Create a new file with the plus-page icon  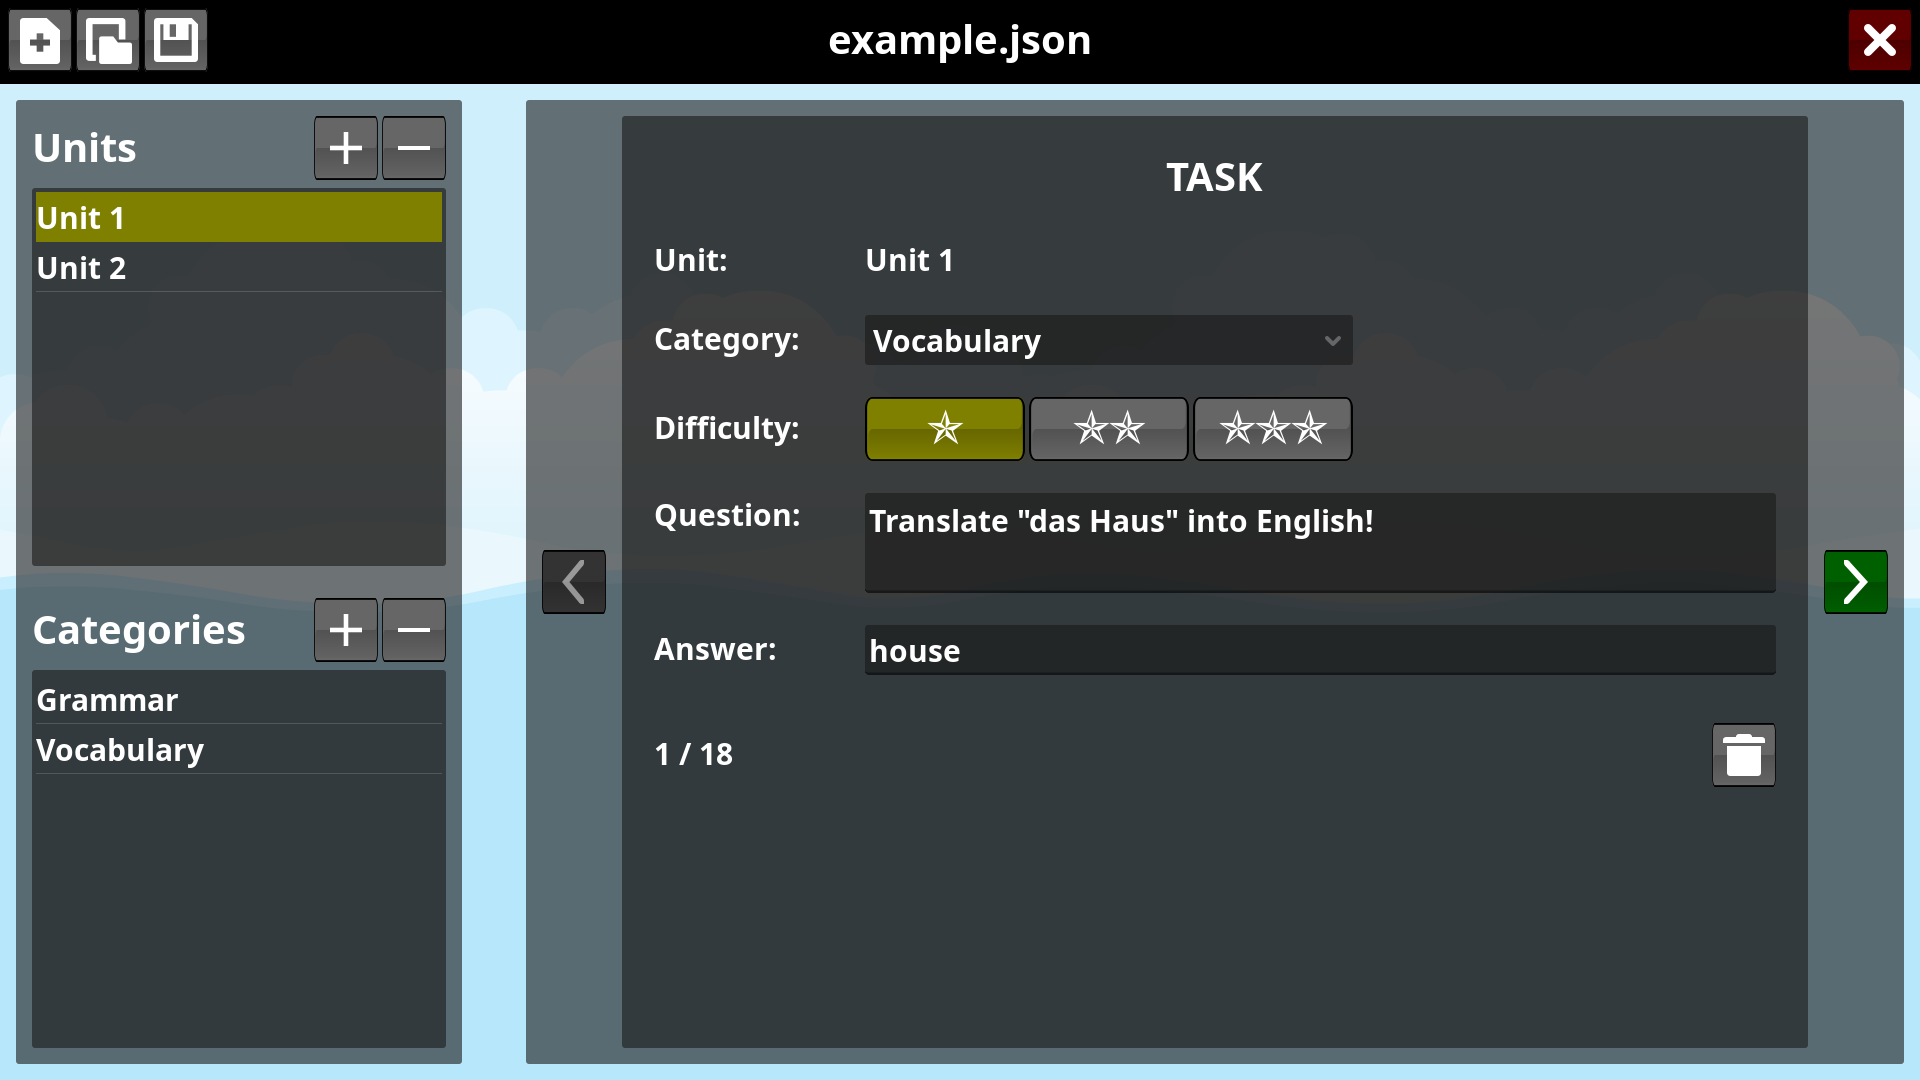(x=40, y=41)
